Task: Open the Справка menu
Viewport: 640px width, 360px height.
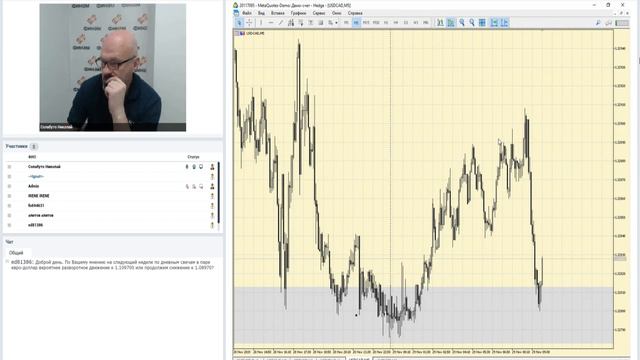Action: (355, 13)
